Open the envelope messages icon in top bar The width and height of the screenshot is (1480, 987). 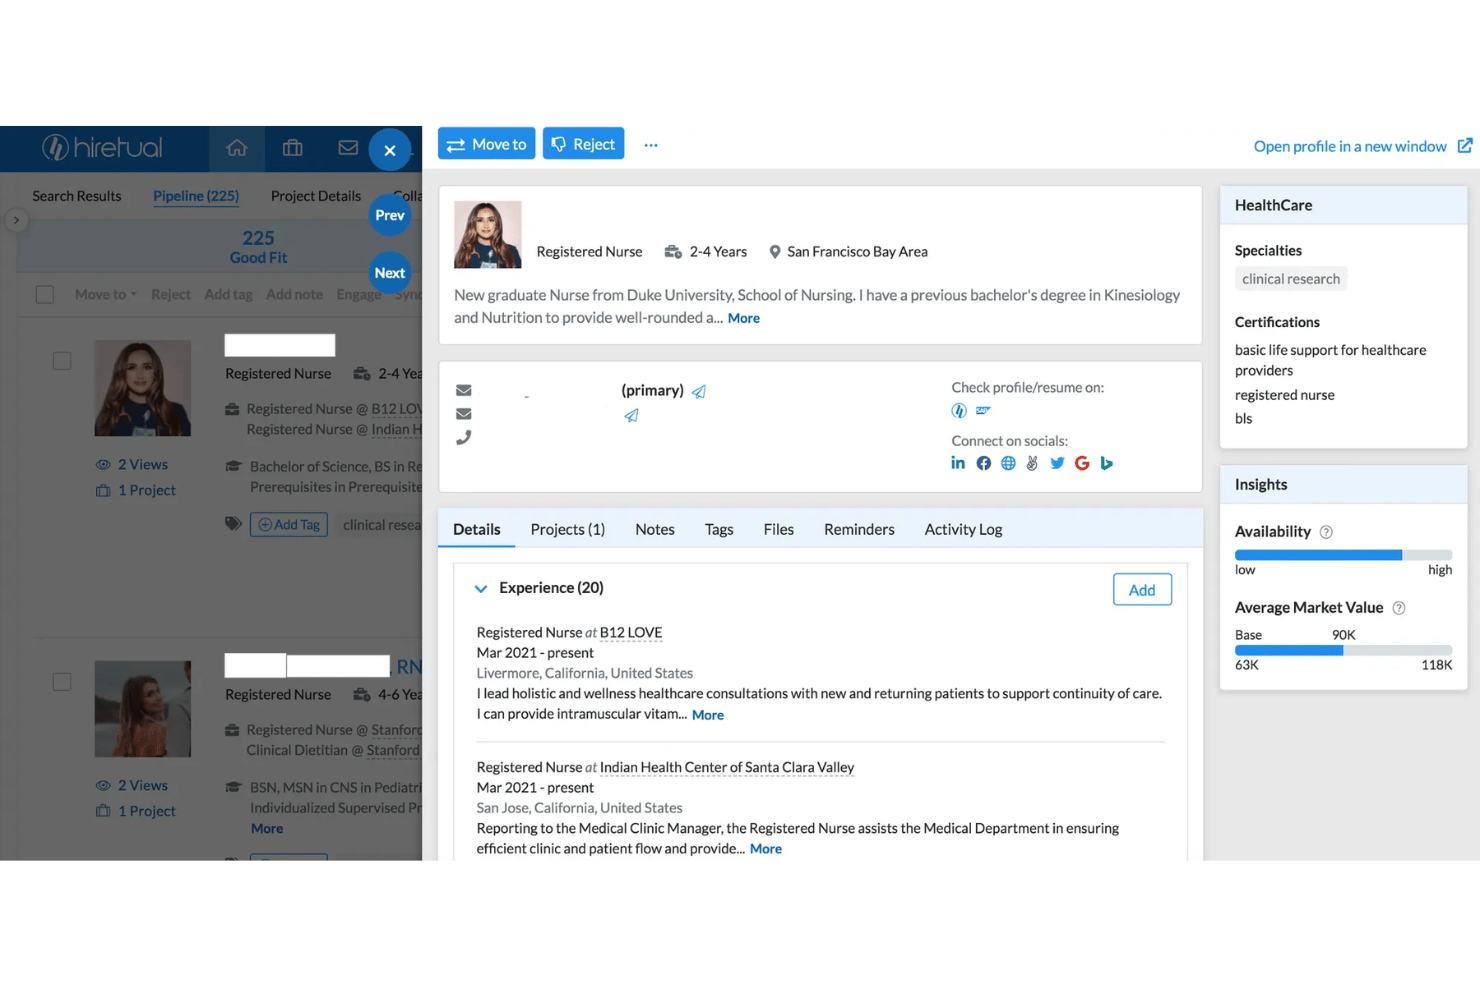tap(348, 148)
